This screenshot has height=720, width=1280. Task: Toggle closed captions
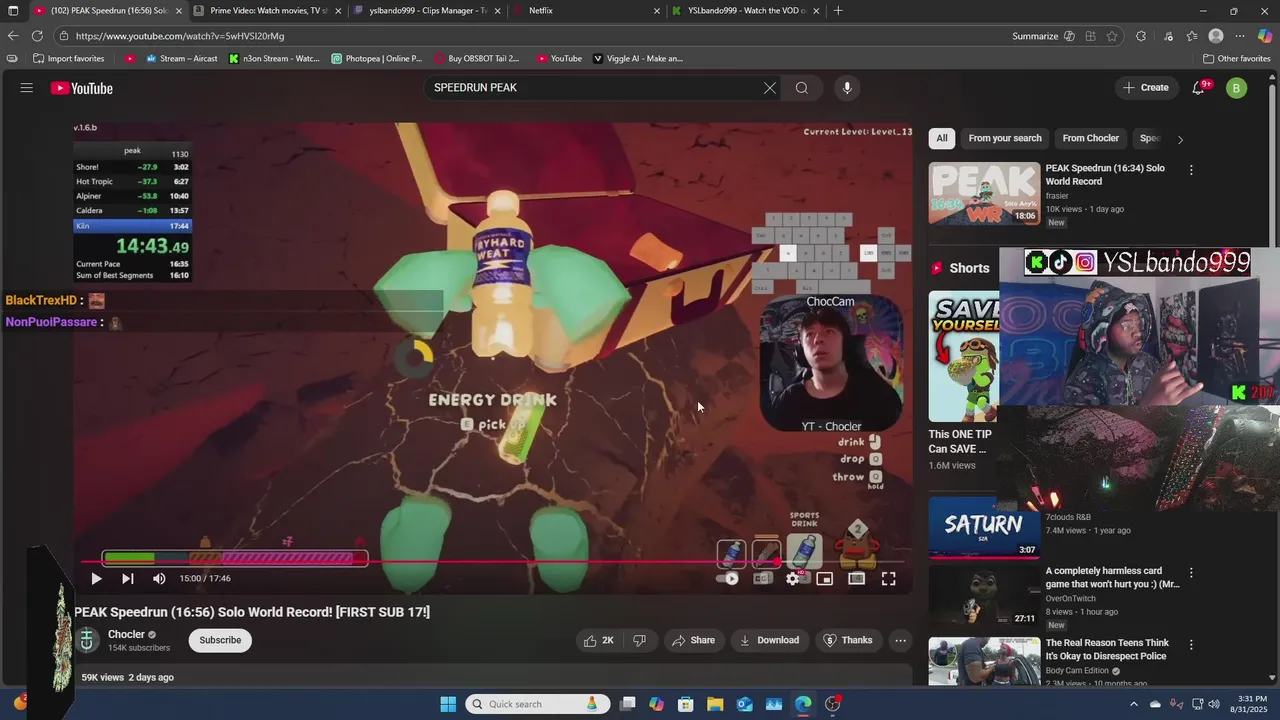point(762,578)
